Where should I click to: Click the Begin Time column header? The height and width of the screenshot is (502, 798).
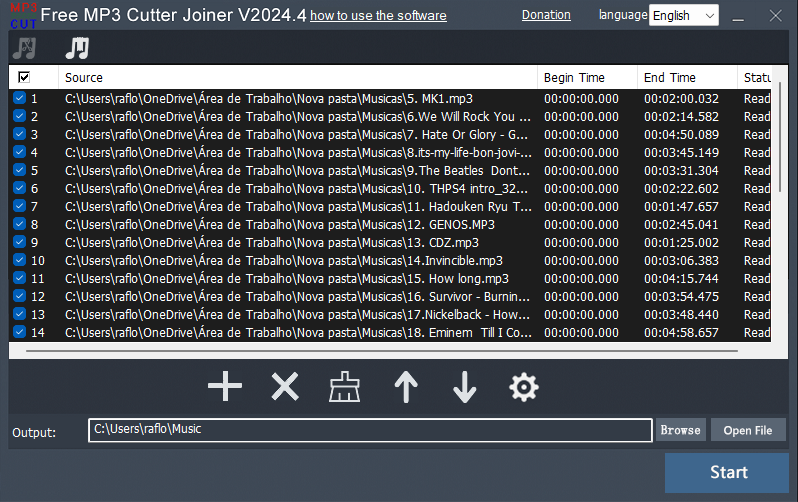587,77
